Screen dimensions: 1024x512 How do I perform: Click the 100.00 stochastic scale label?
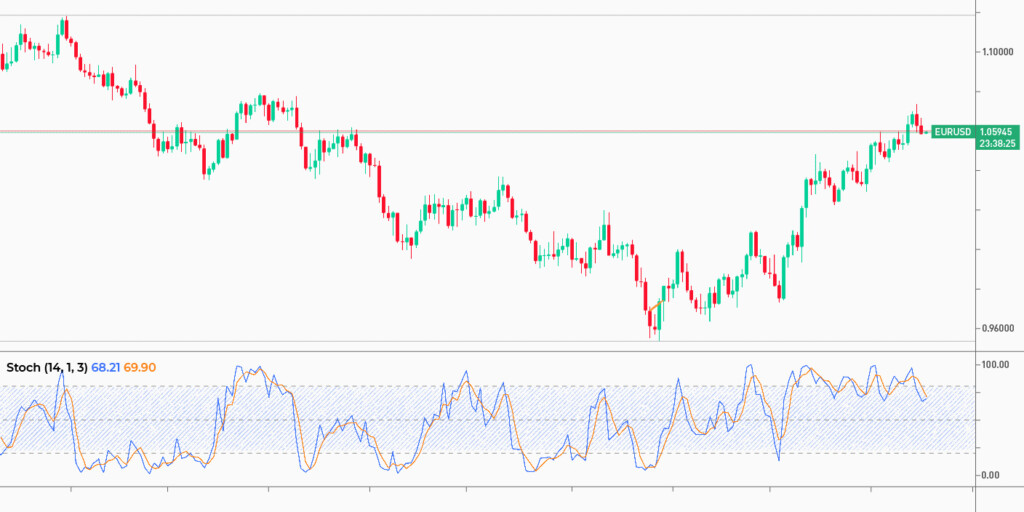click(x=998, y=366)
